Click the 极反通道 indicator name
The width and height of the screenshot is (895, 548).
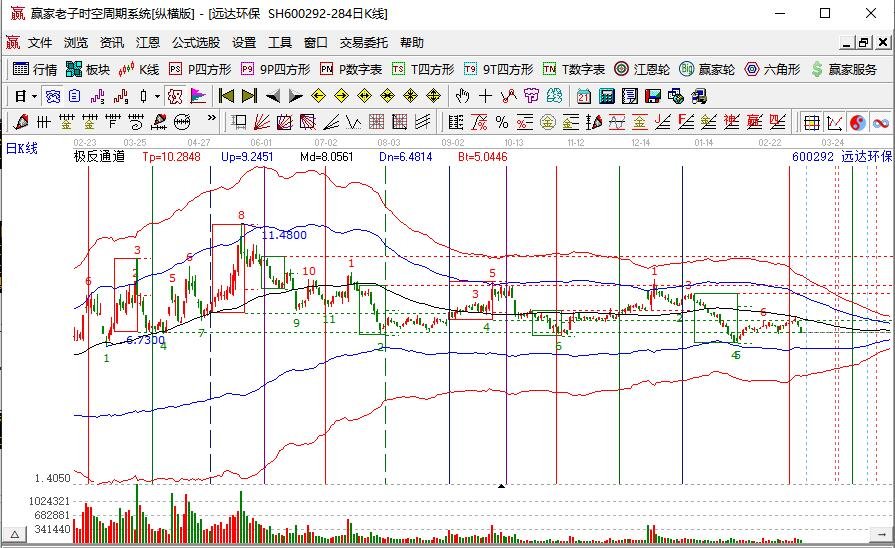pyautogui.click(x=99, y=156)
